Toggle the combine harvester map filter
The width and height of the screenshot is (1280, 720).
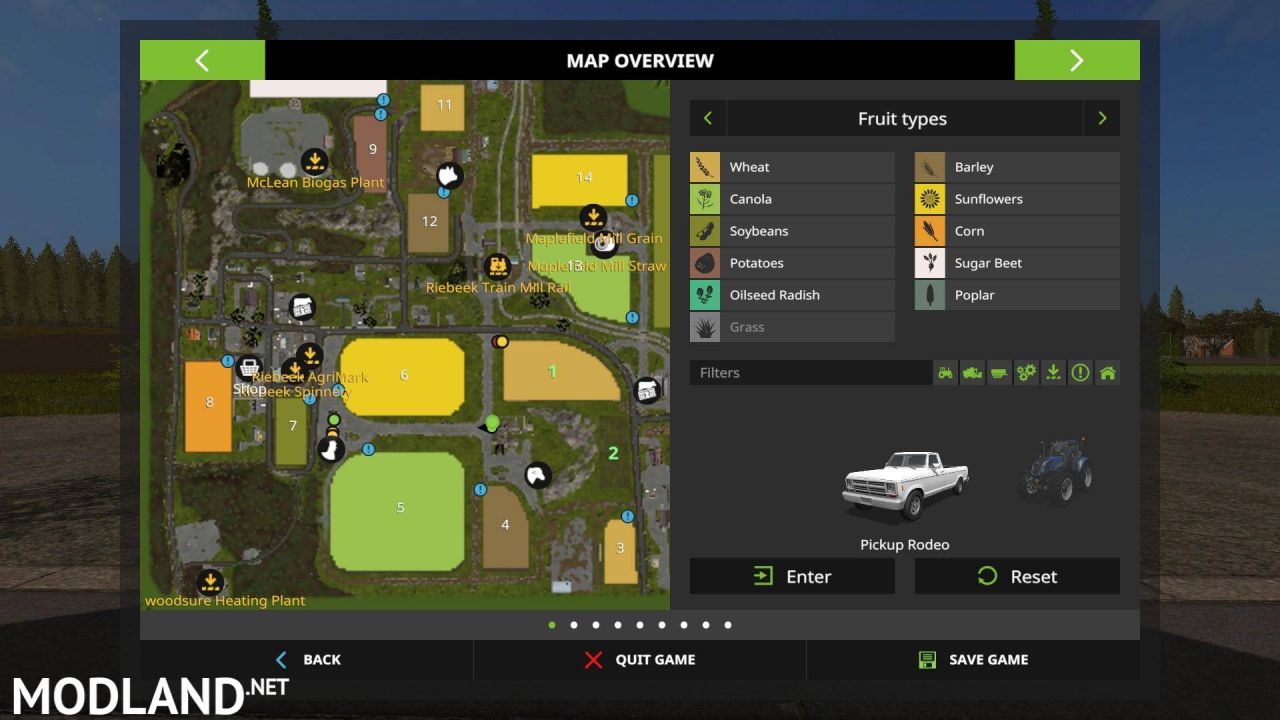tap(972, 373)
